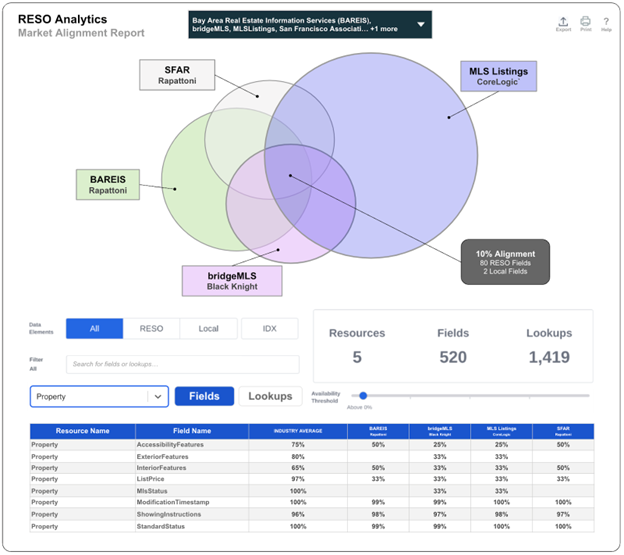
Task: Click the Print icon
Action: click(x=587, y=24)
